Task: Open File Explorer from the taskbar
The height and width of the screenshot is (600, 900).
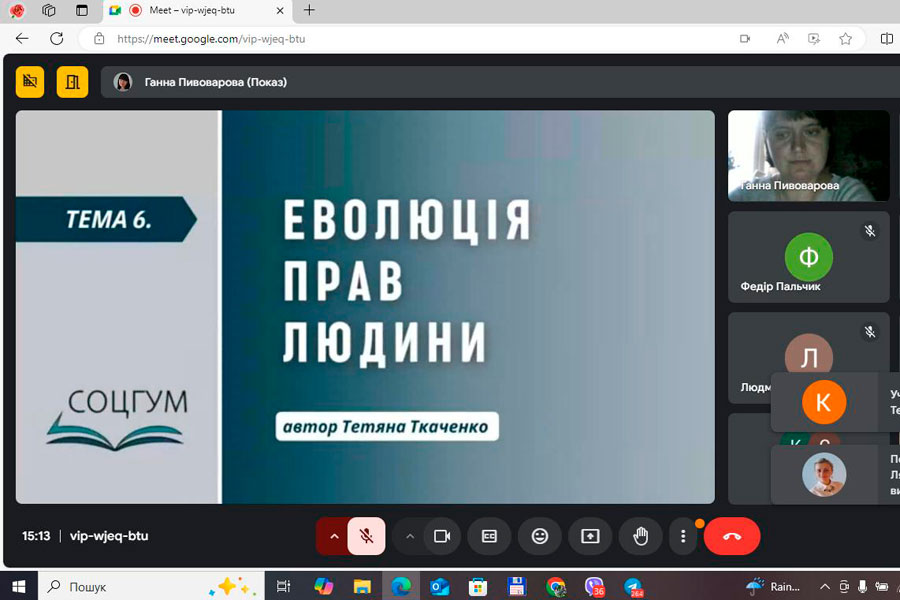Action: 362,586
